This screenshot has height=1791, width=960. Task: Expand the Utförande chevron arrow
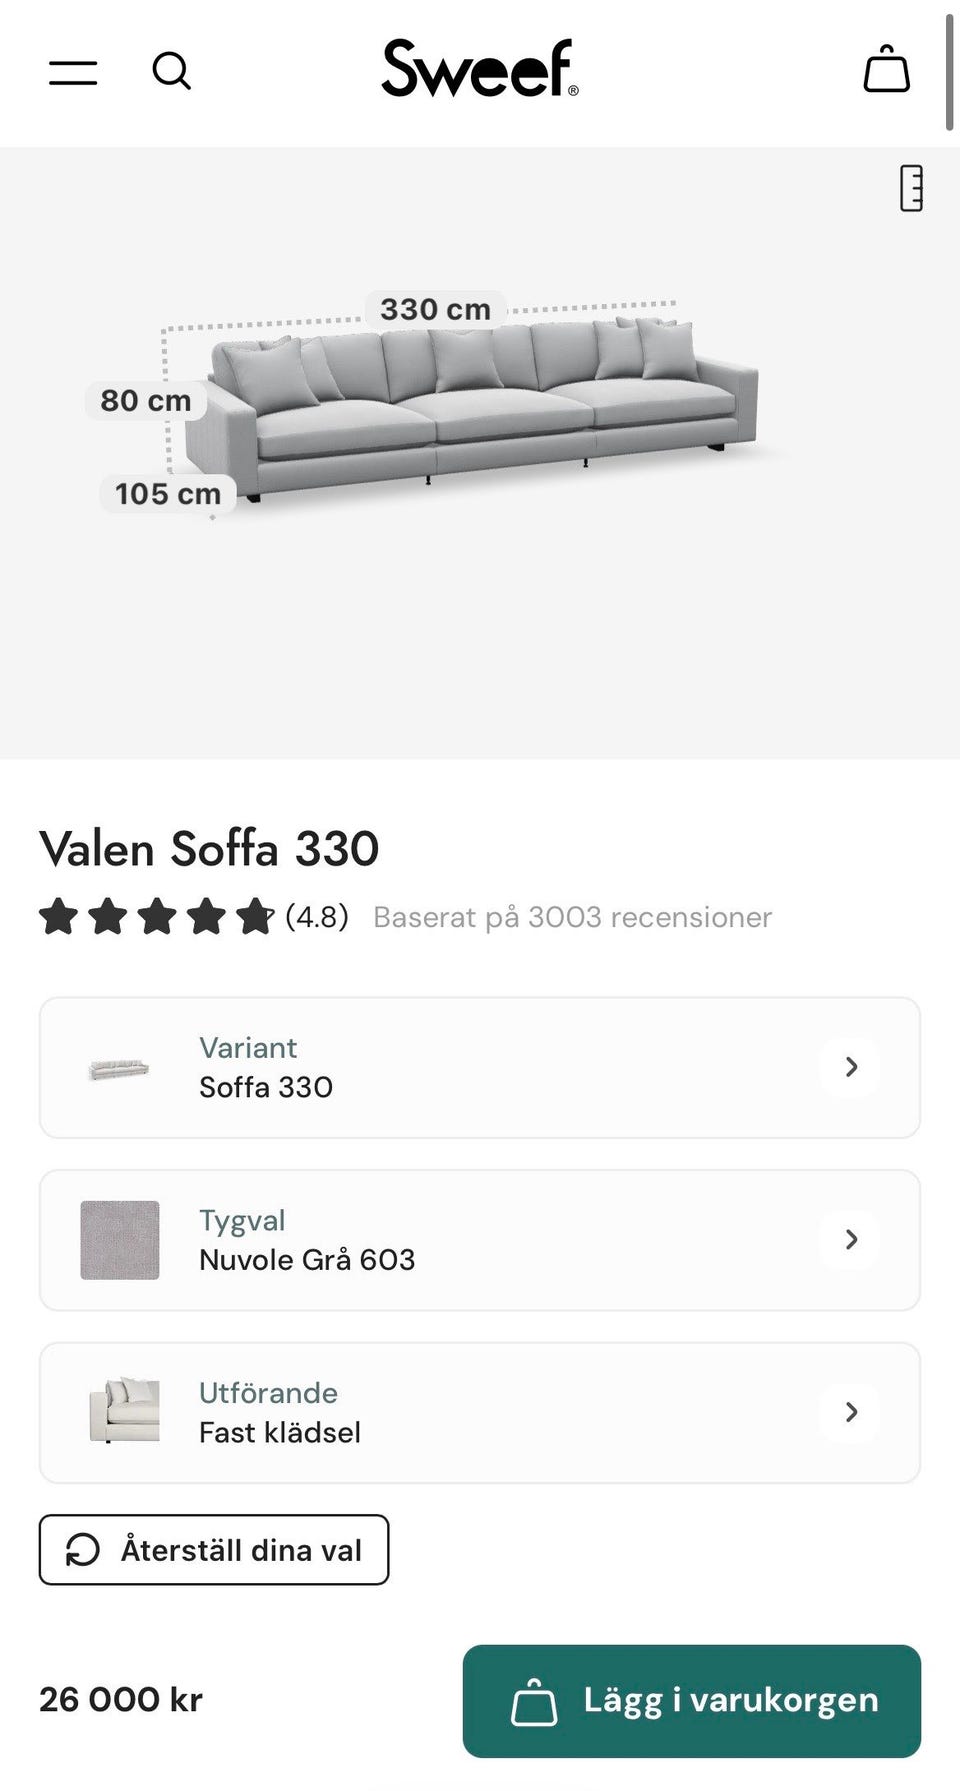(x=851, y=1412)
